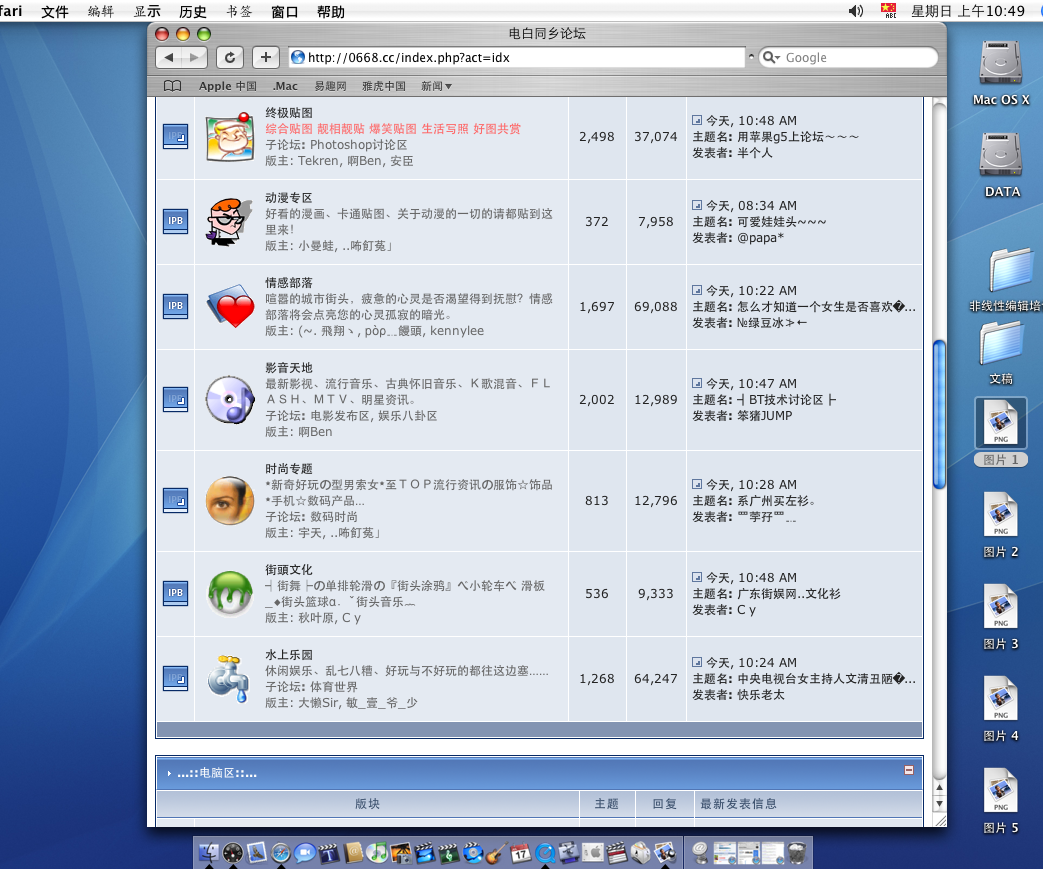
Task: Click the water faucet icon for 水上乐园
Action: [229, 678]
